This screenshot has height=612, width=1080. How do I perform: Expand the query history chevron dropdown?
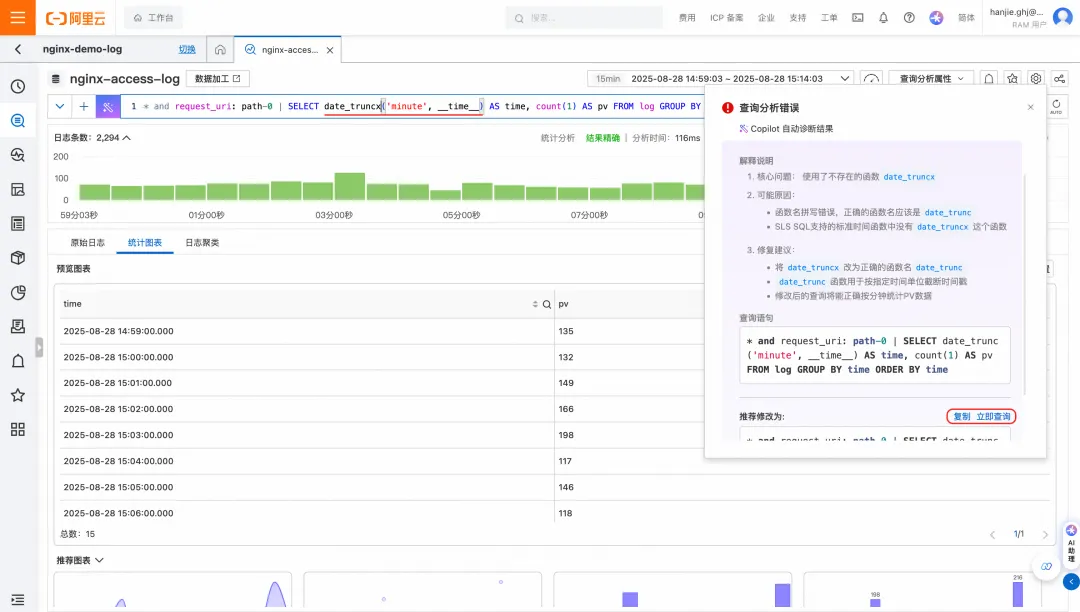point(60,107)
